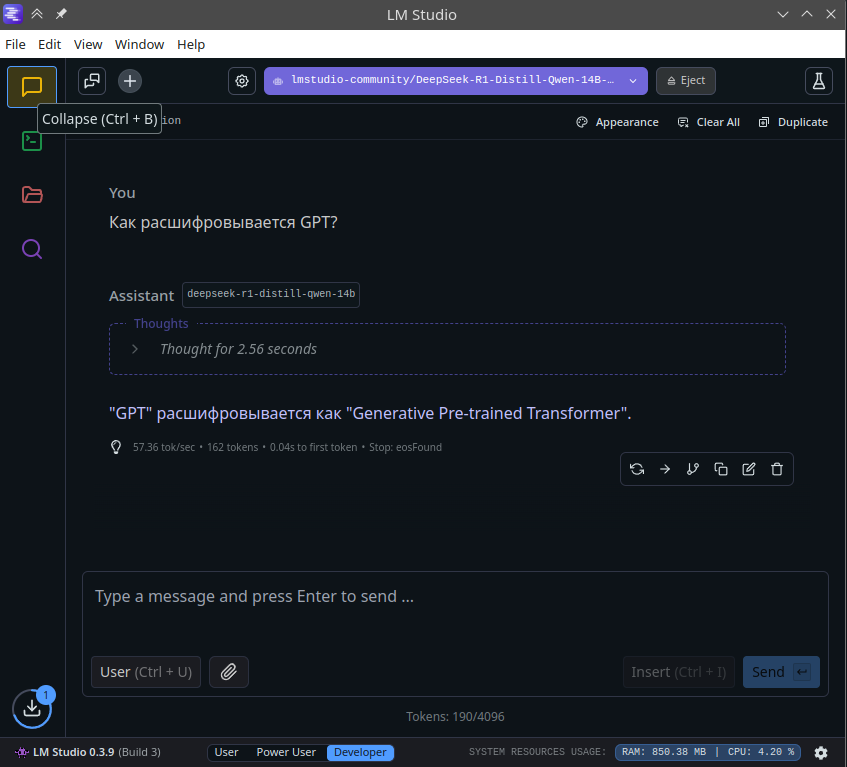Open the Chat view in sidebar
The height and width of the screenshot is (767, 847).
pyautogui.click(x=32, y=86)
